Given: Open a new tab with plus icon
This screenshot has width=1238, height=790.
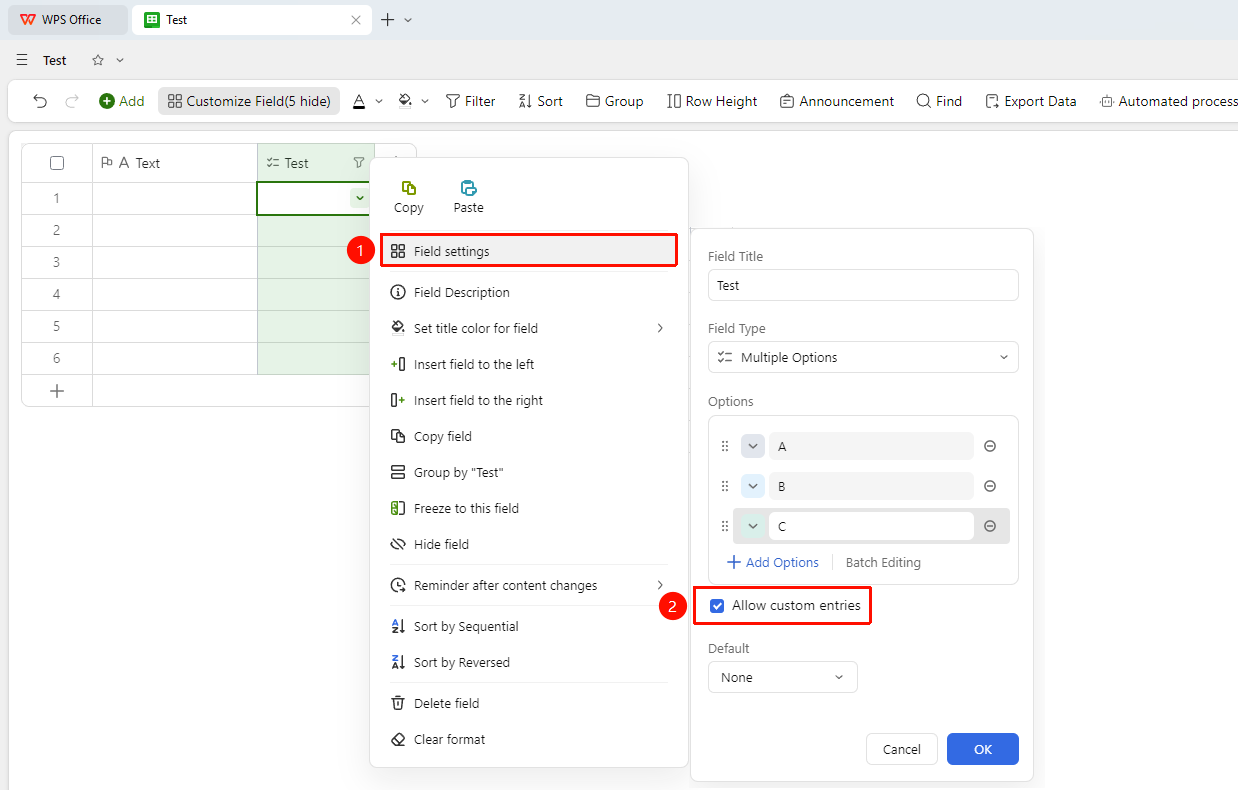Looking at the screenshot, I should (x=388, y=20).
